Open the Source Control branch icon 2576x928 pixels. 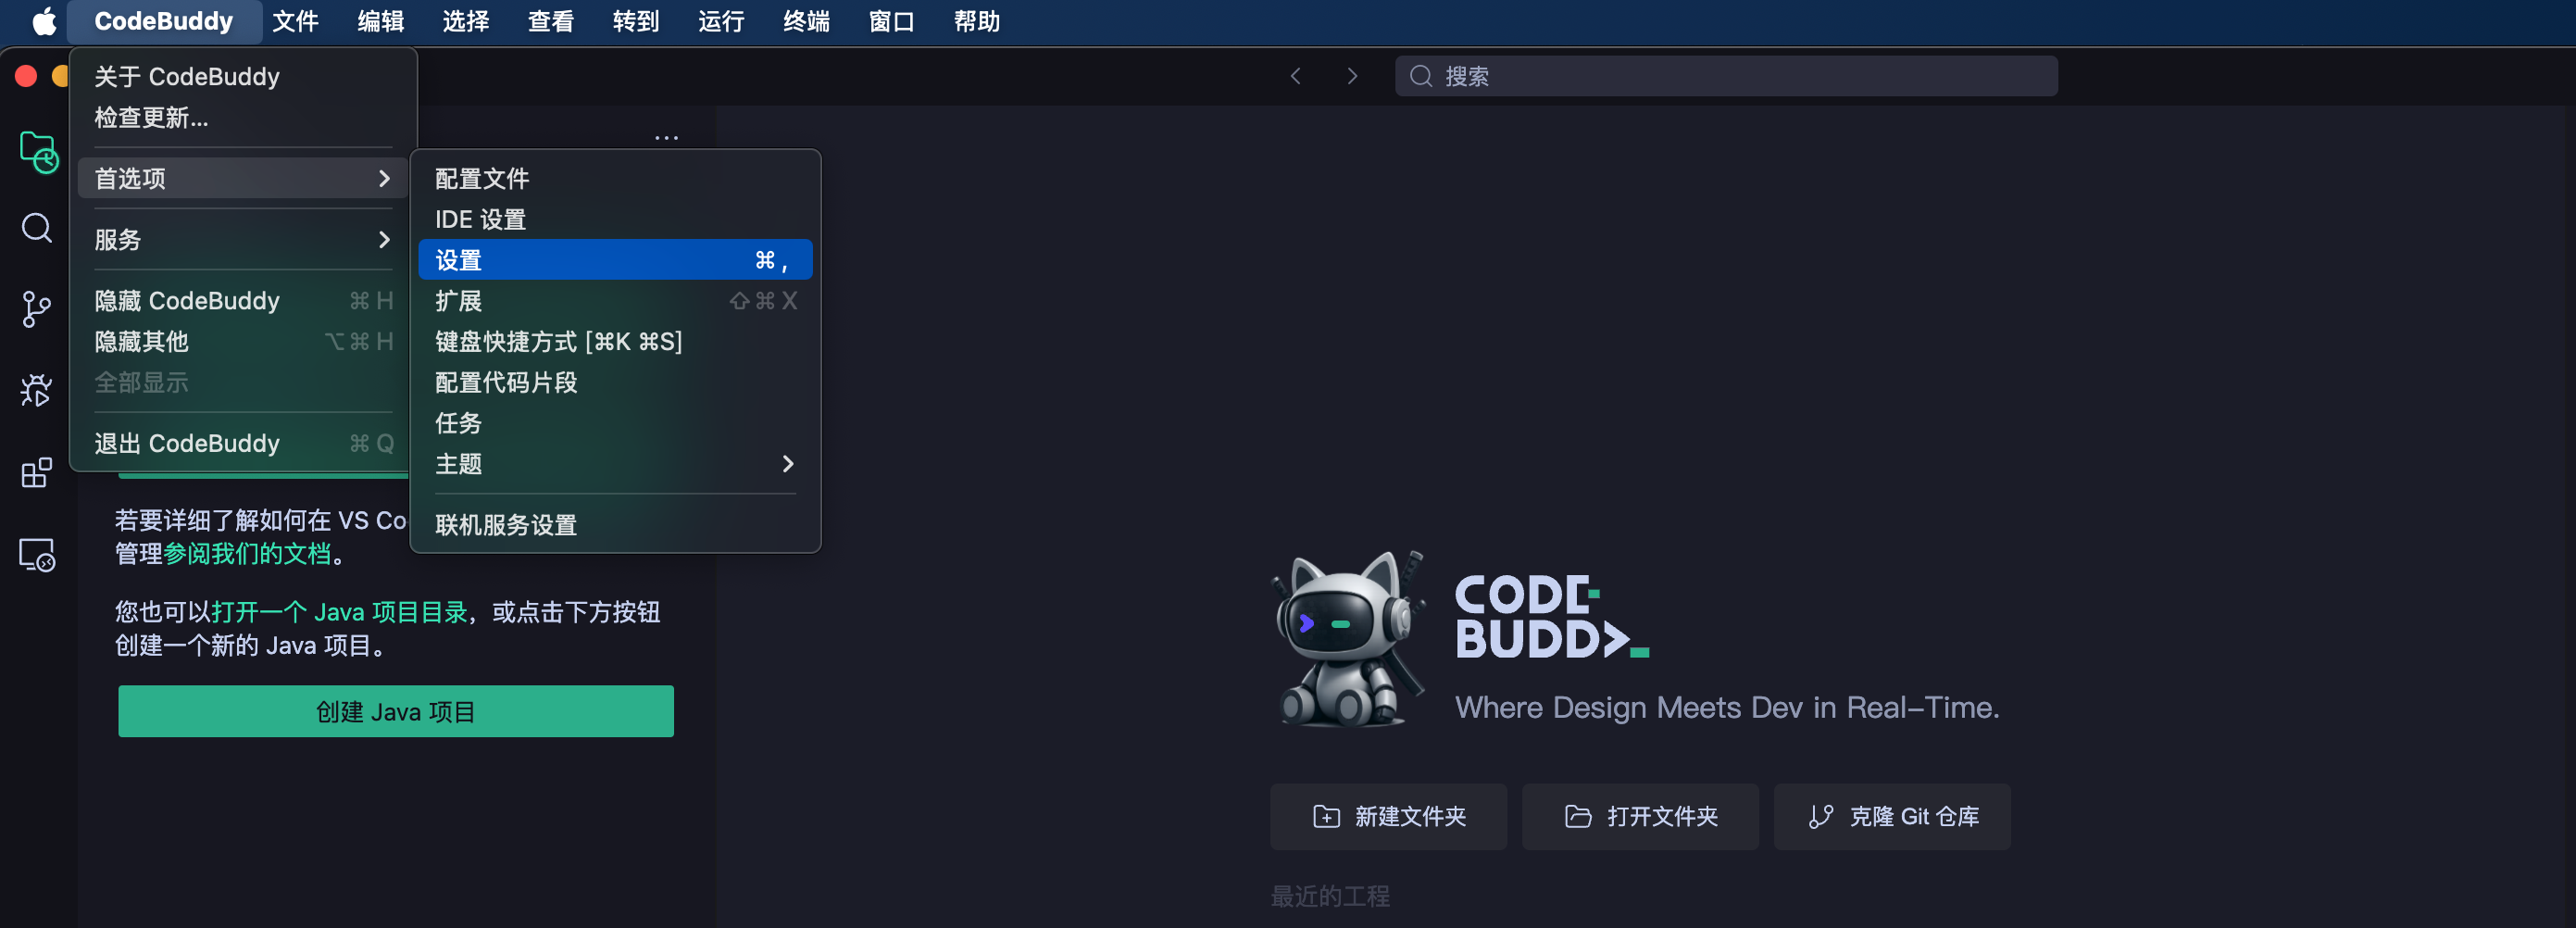pos(37,309)
